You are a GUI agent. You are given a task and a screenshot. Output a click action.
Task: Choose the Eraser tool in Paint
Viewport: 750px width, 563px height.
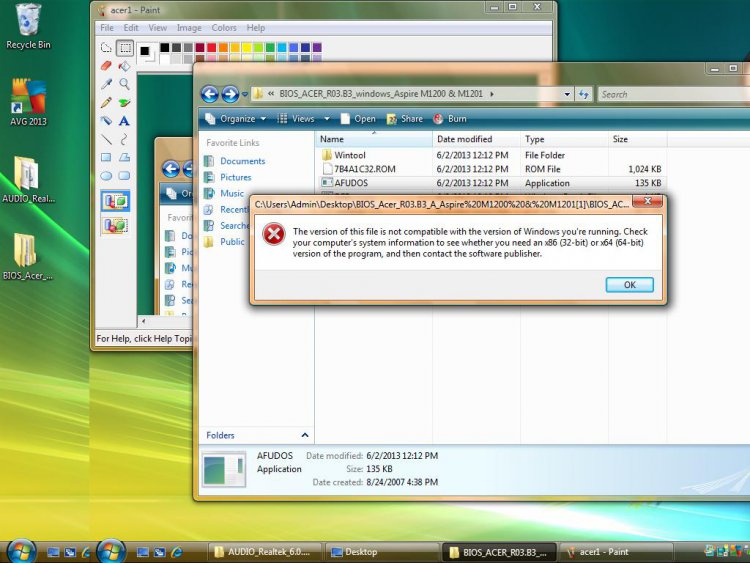click(106, 66)
